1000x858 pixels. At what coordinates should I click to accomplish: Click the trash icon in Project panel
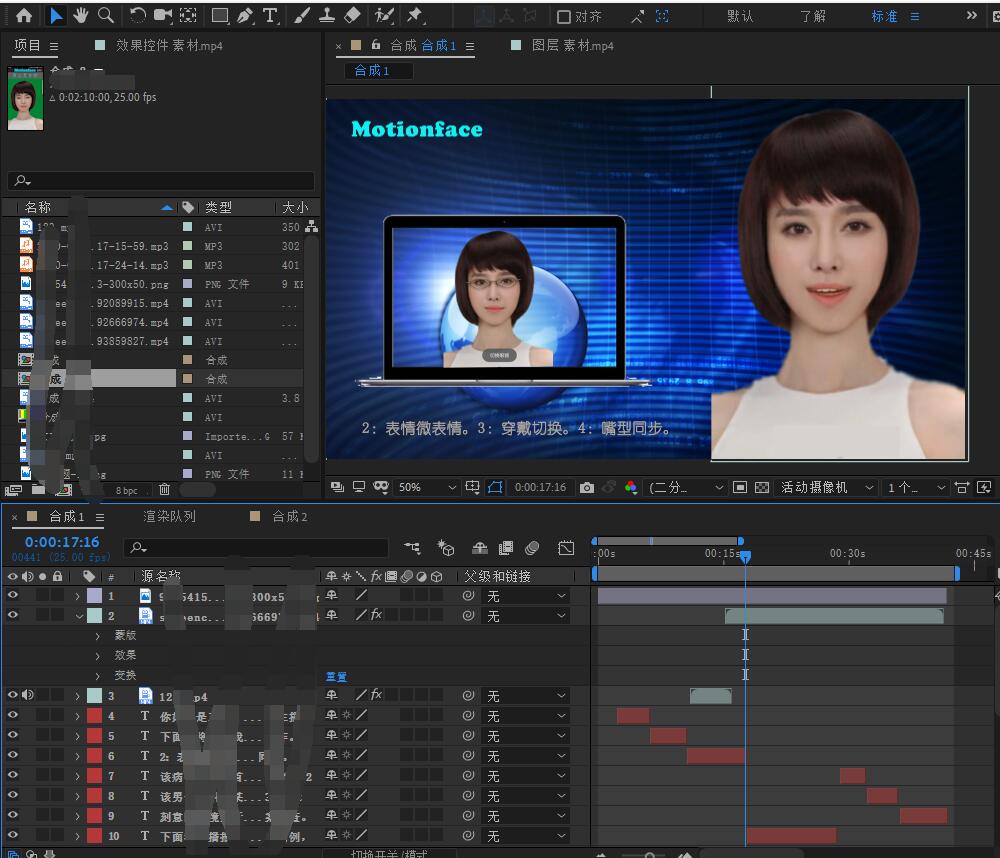click(164, 489)
